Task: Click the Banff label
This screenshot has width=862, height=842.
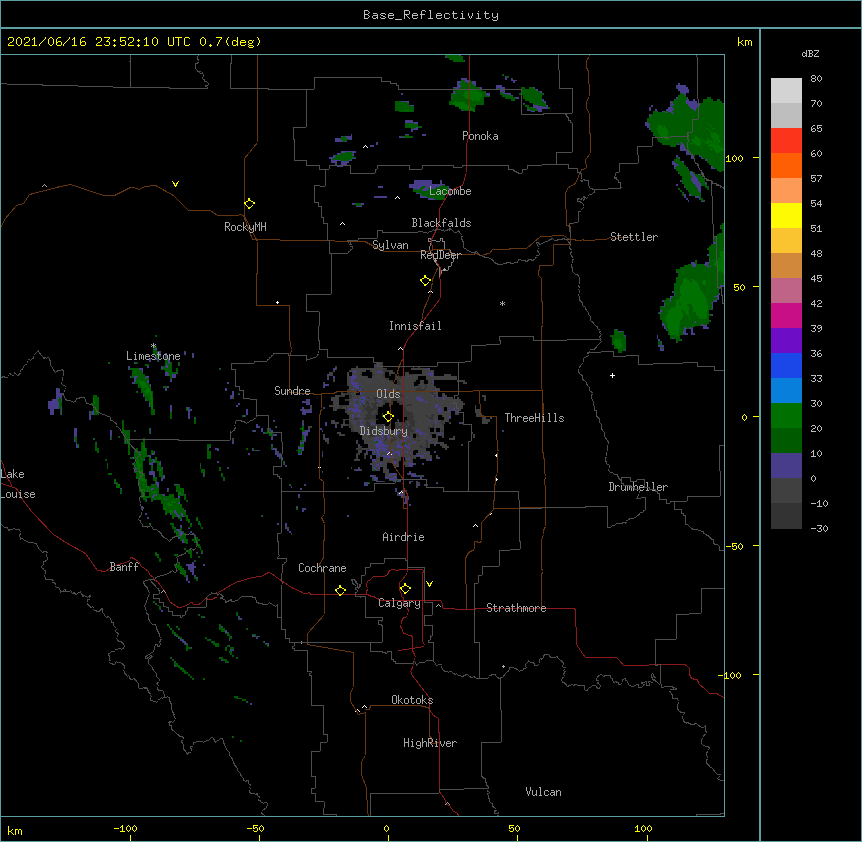Action: tap(124, 567)
